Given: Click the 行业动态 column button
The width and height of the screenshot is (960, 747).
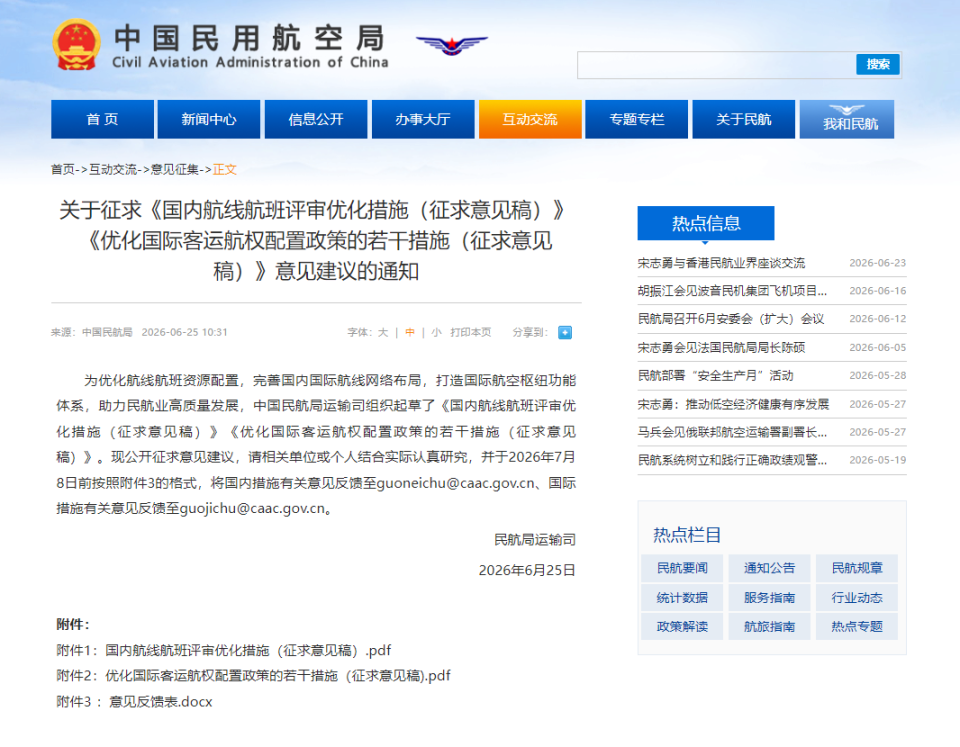Looking at the screenshot, I should click(x=857, y=598).
